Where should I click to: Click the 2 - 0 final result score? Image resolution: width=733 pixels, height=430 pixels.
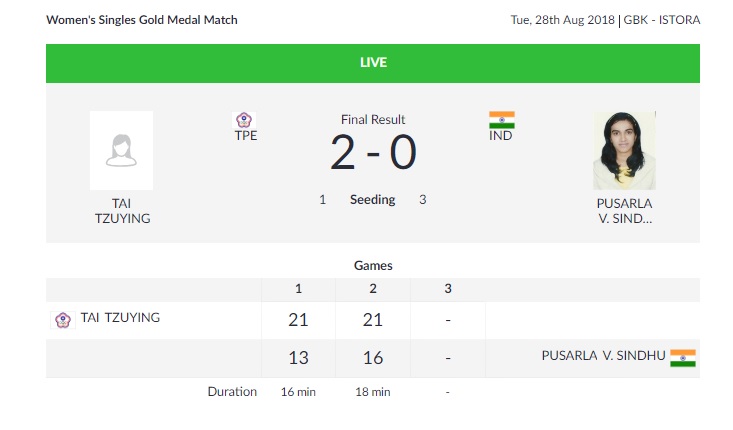(373, 152)
